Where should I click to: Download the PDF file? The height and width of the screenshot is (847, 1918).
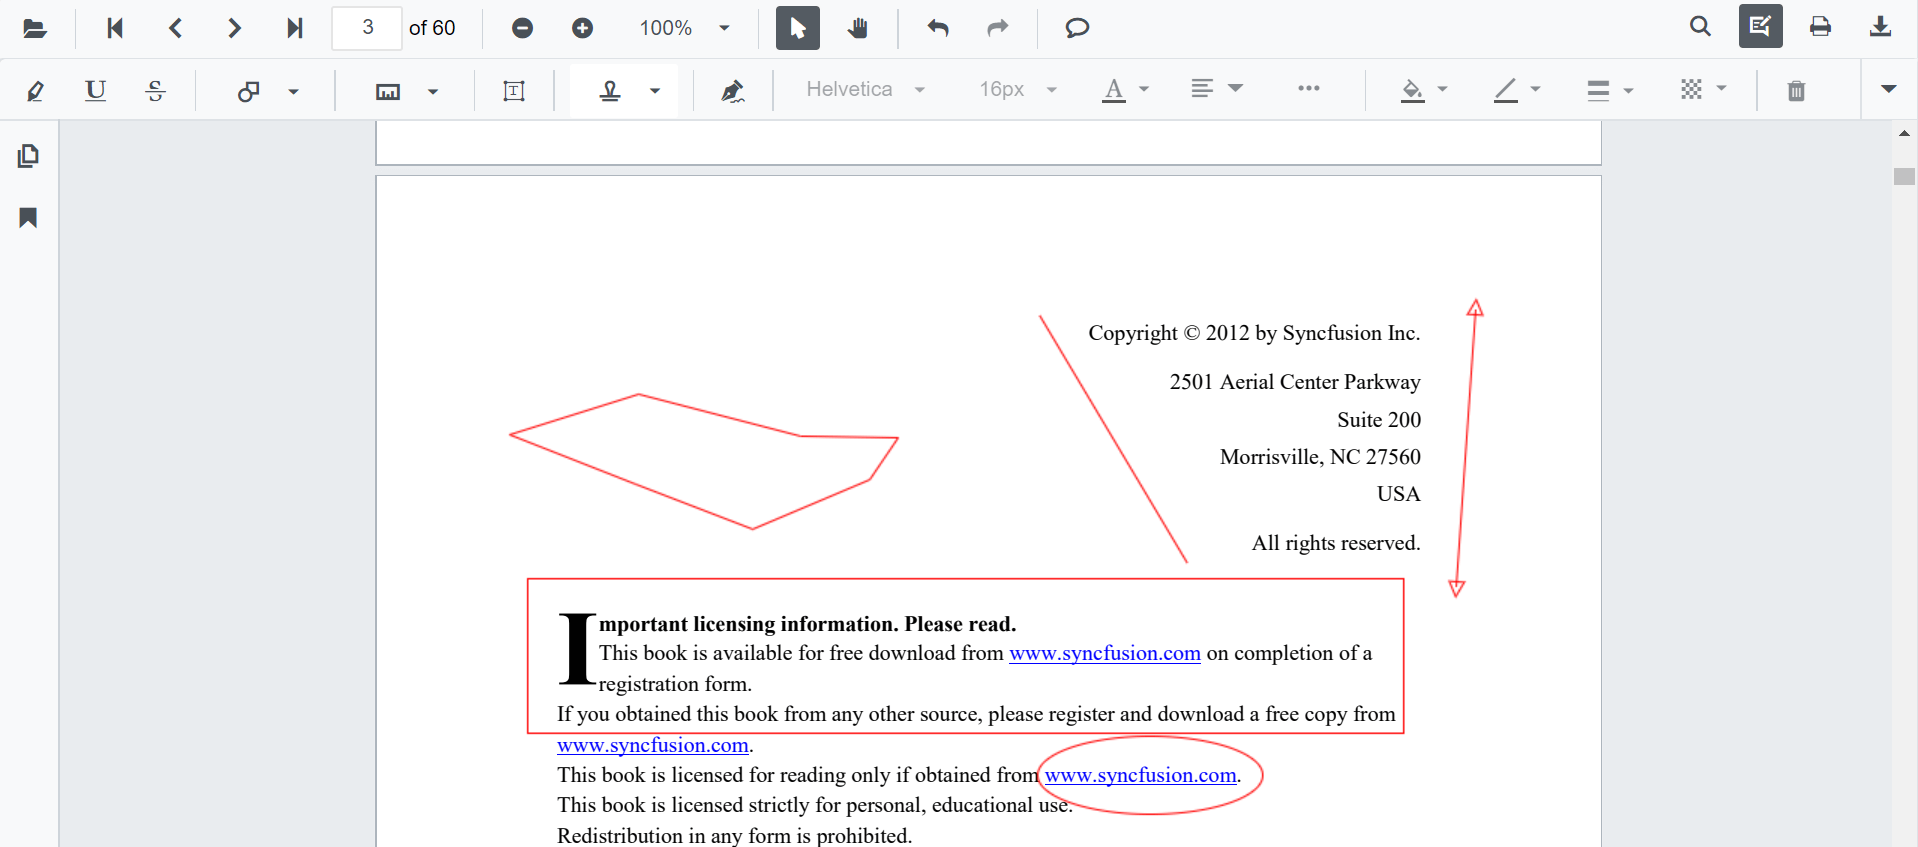(1880, 27)
